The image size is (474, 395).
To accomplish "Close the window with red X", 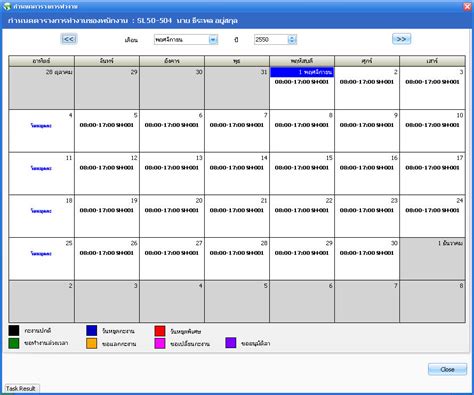I will pos(468,7).
